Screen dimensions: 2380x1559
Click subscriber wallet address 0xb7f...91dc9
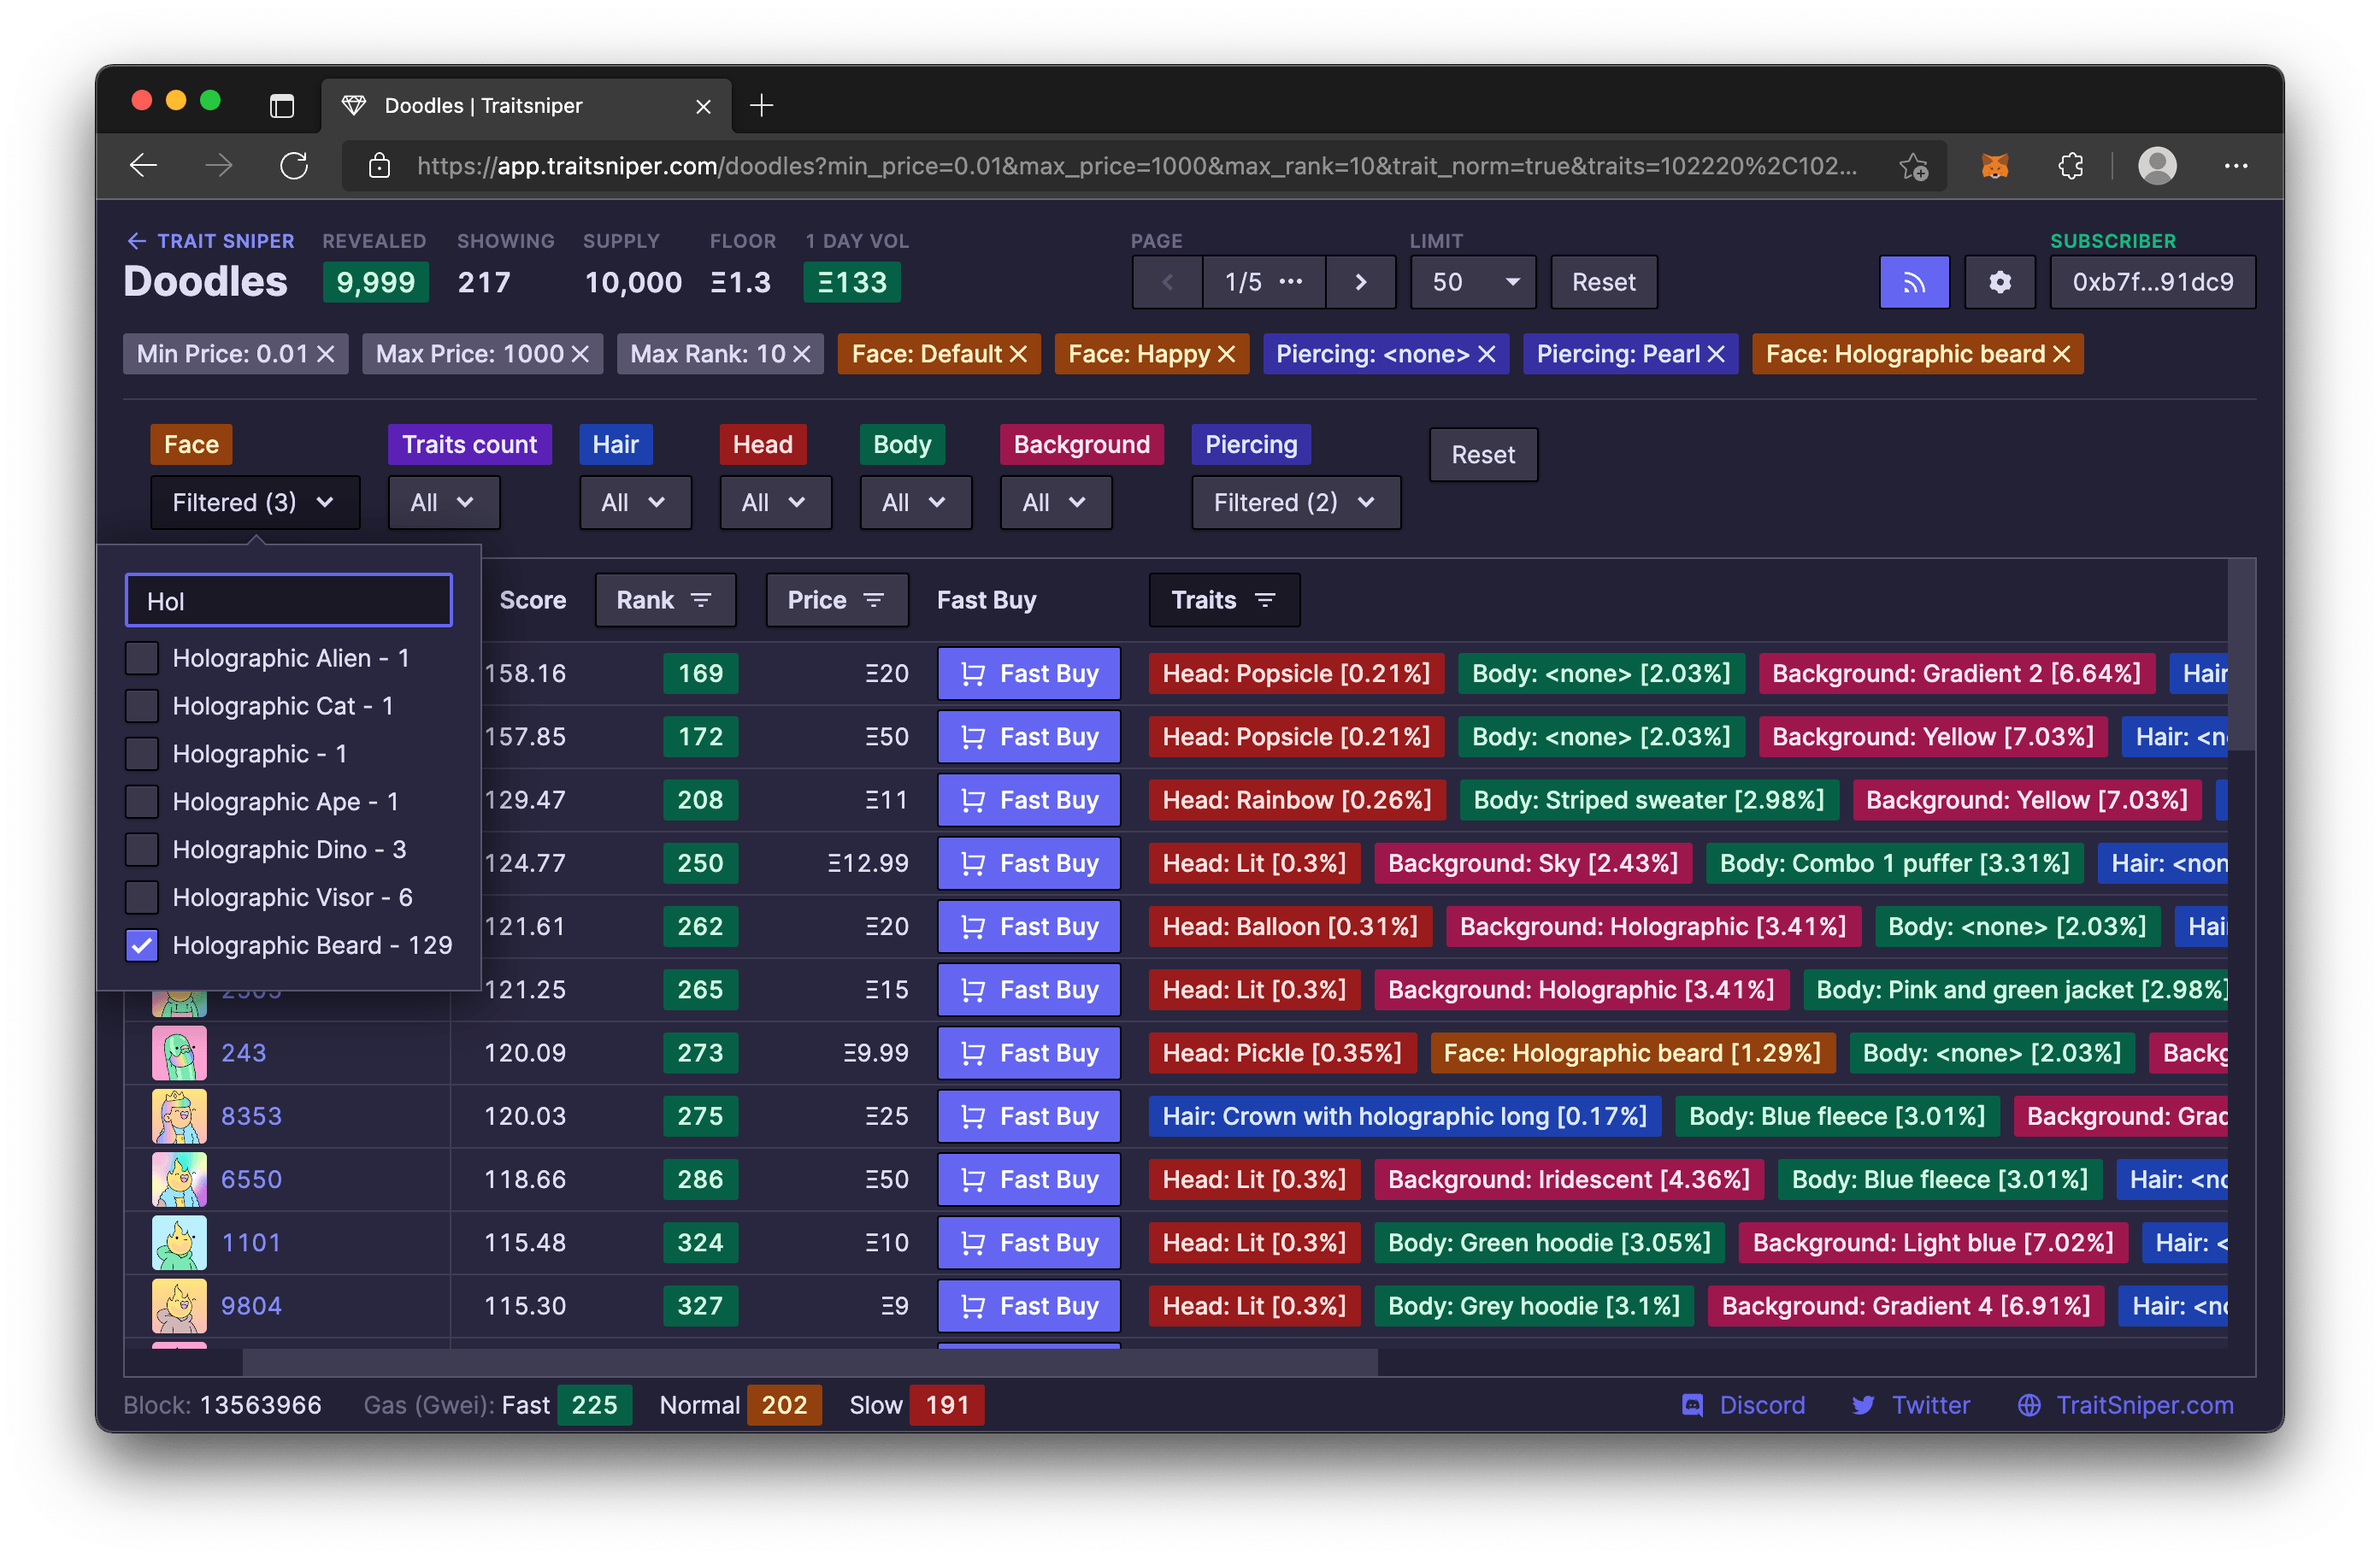tap(2152, 282)
